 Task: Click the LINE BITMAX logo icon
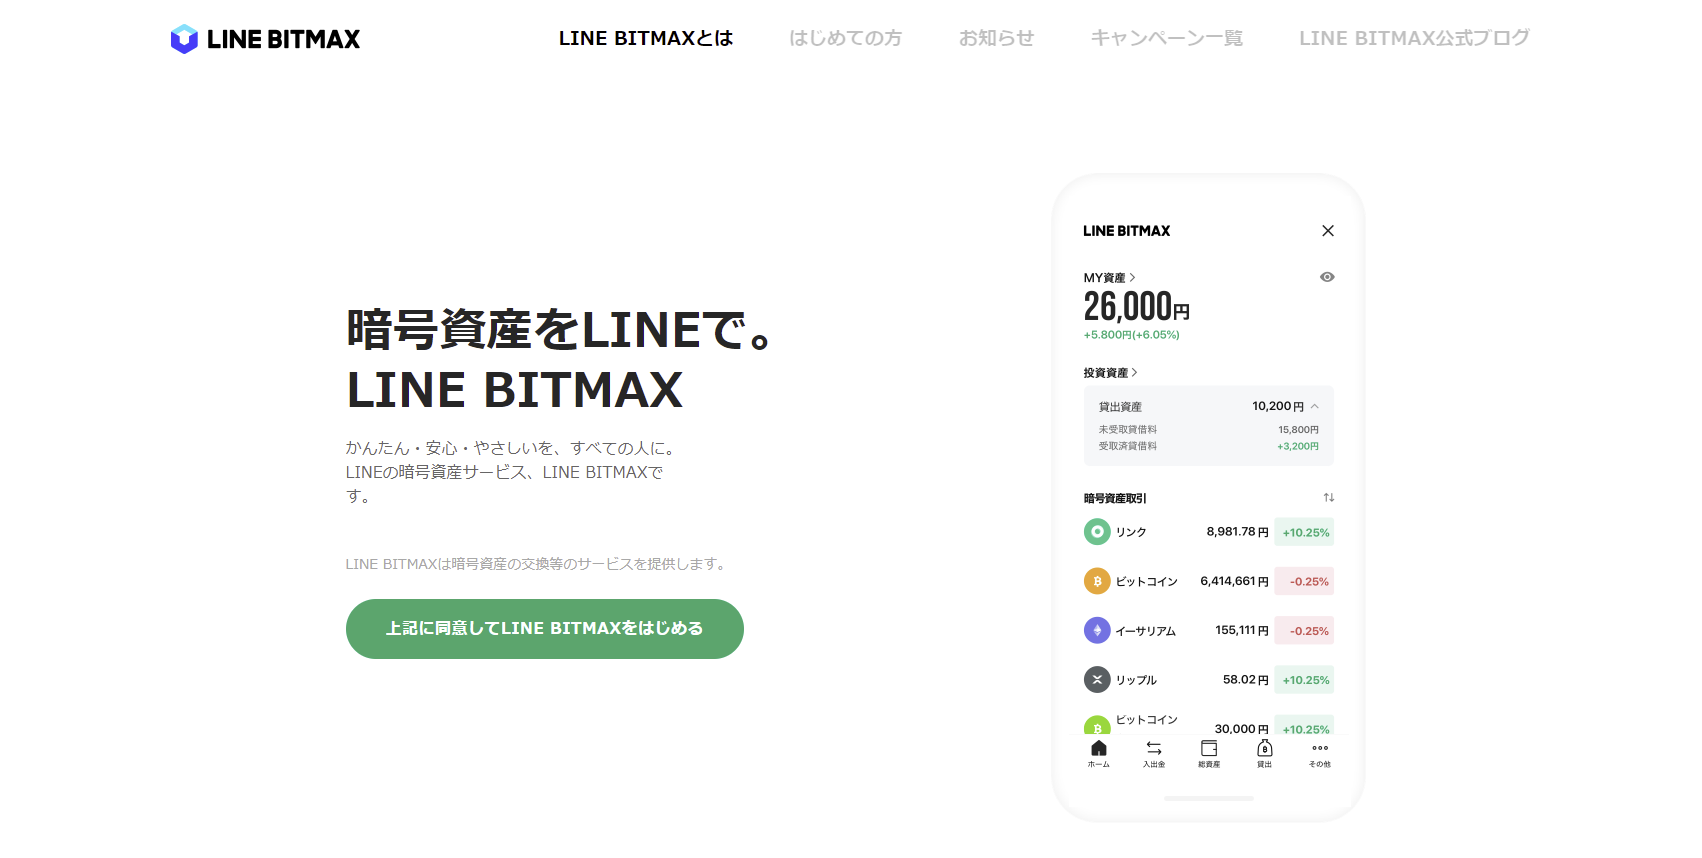(x=184, y=39)
